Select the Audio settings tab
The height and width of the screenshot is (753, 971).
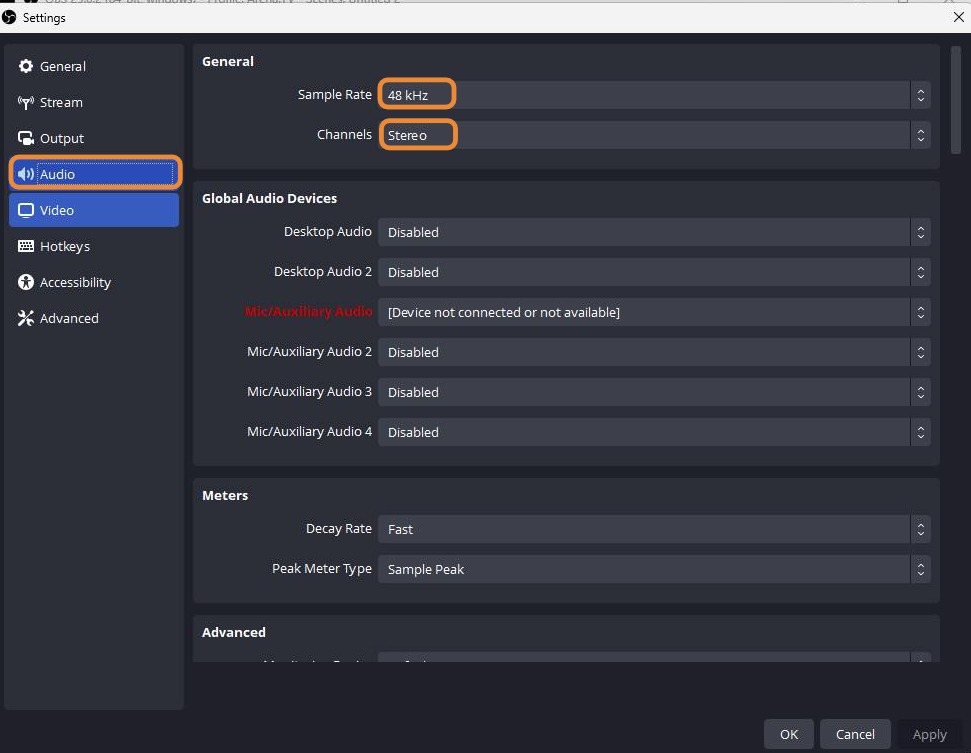coord(94,174)
